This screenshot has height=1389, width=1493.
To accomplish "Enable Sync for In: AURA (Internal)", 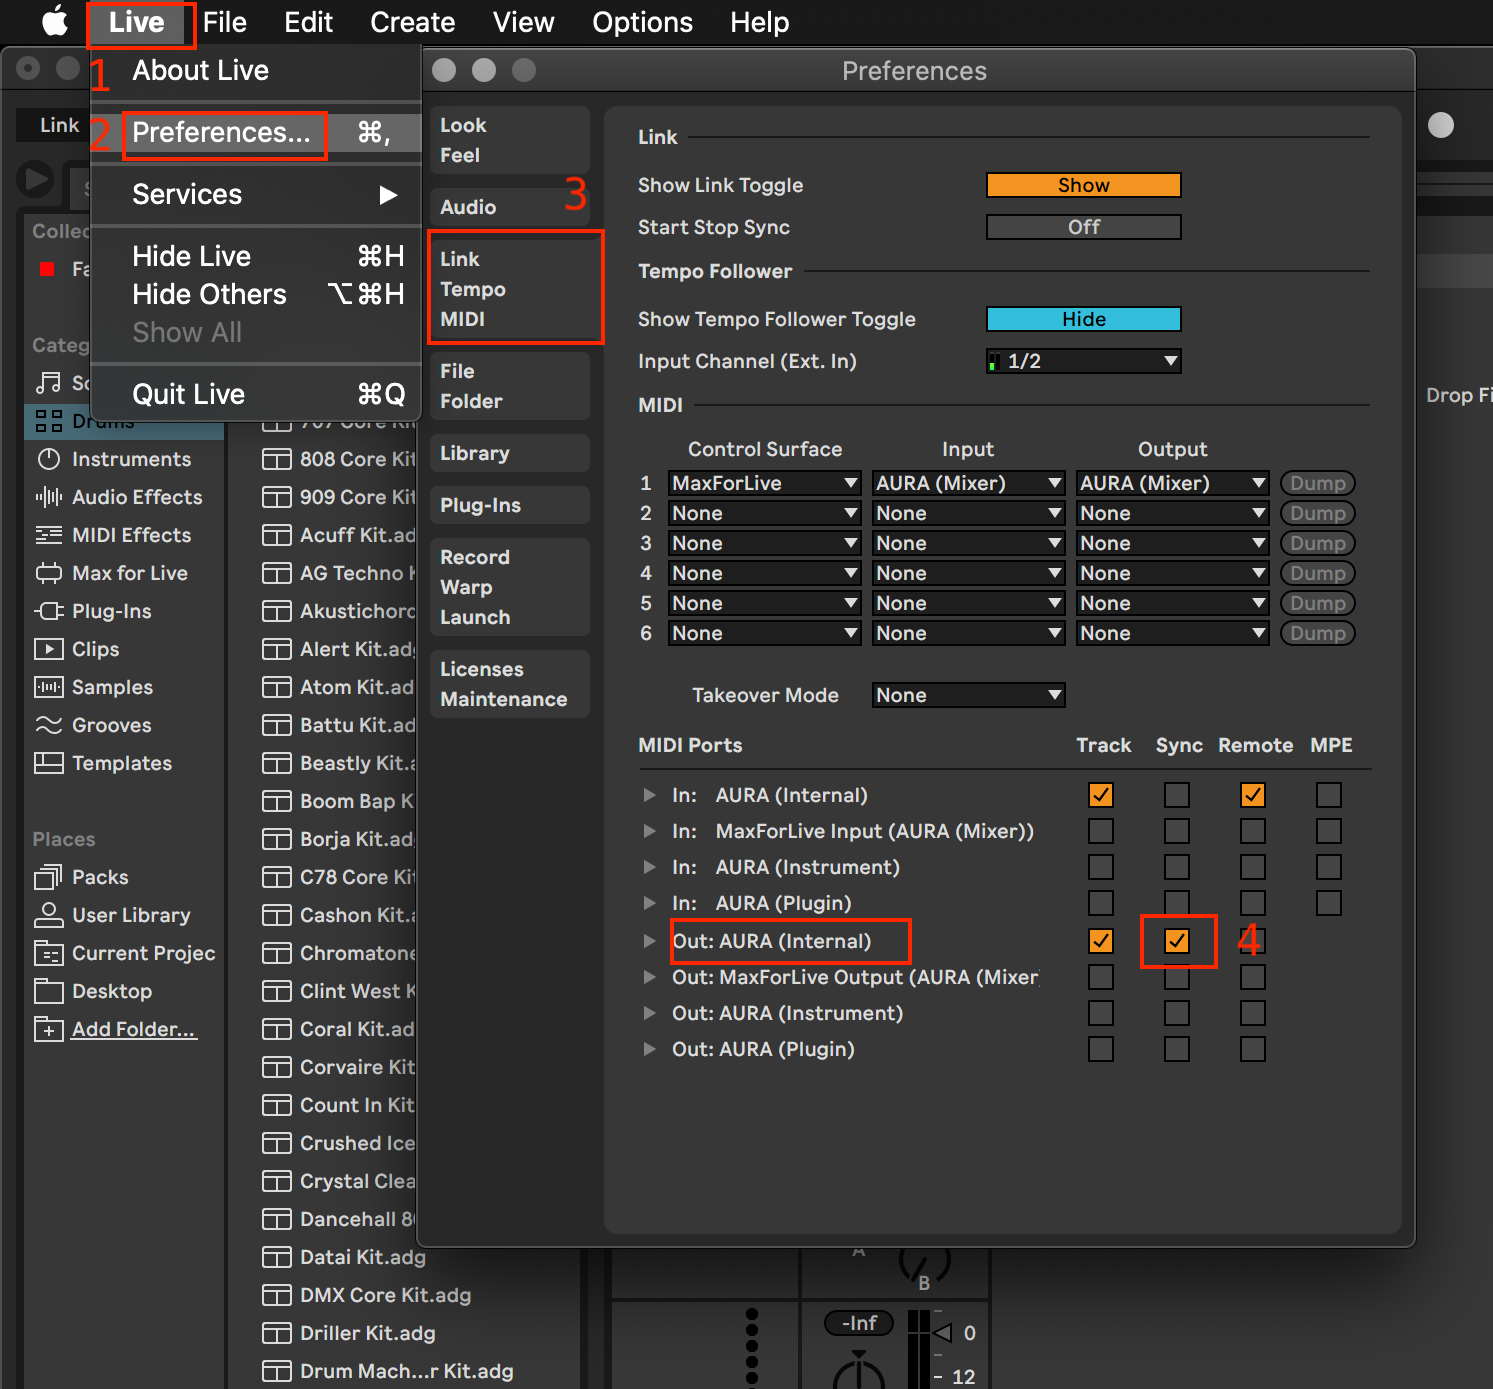I will click(1177, 795).
